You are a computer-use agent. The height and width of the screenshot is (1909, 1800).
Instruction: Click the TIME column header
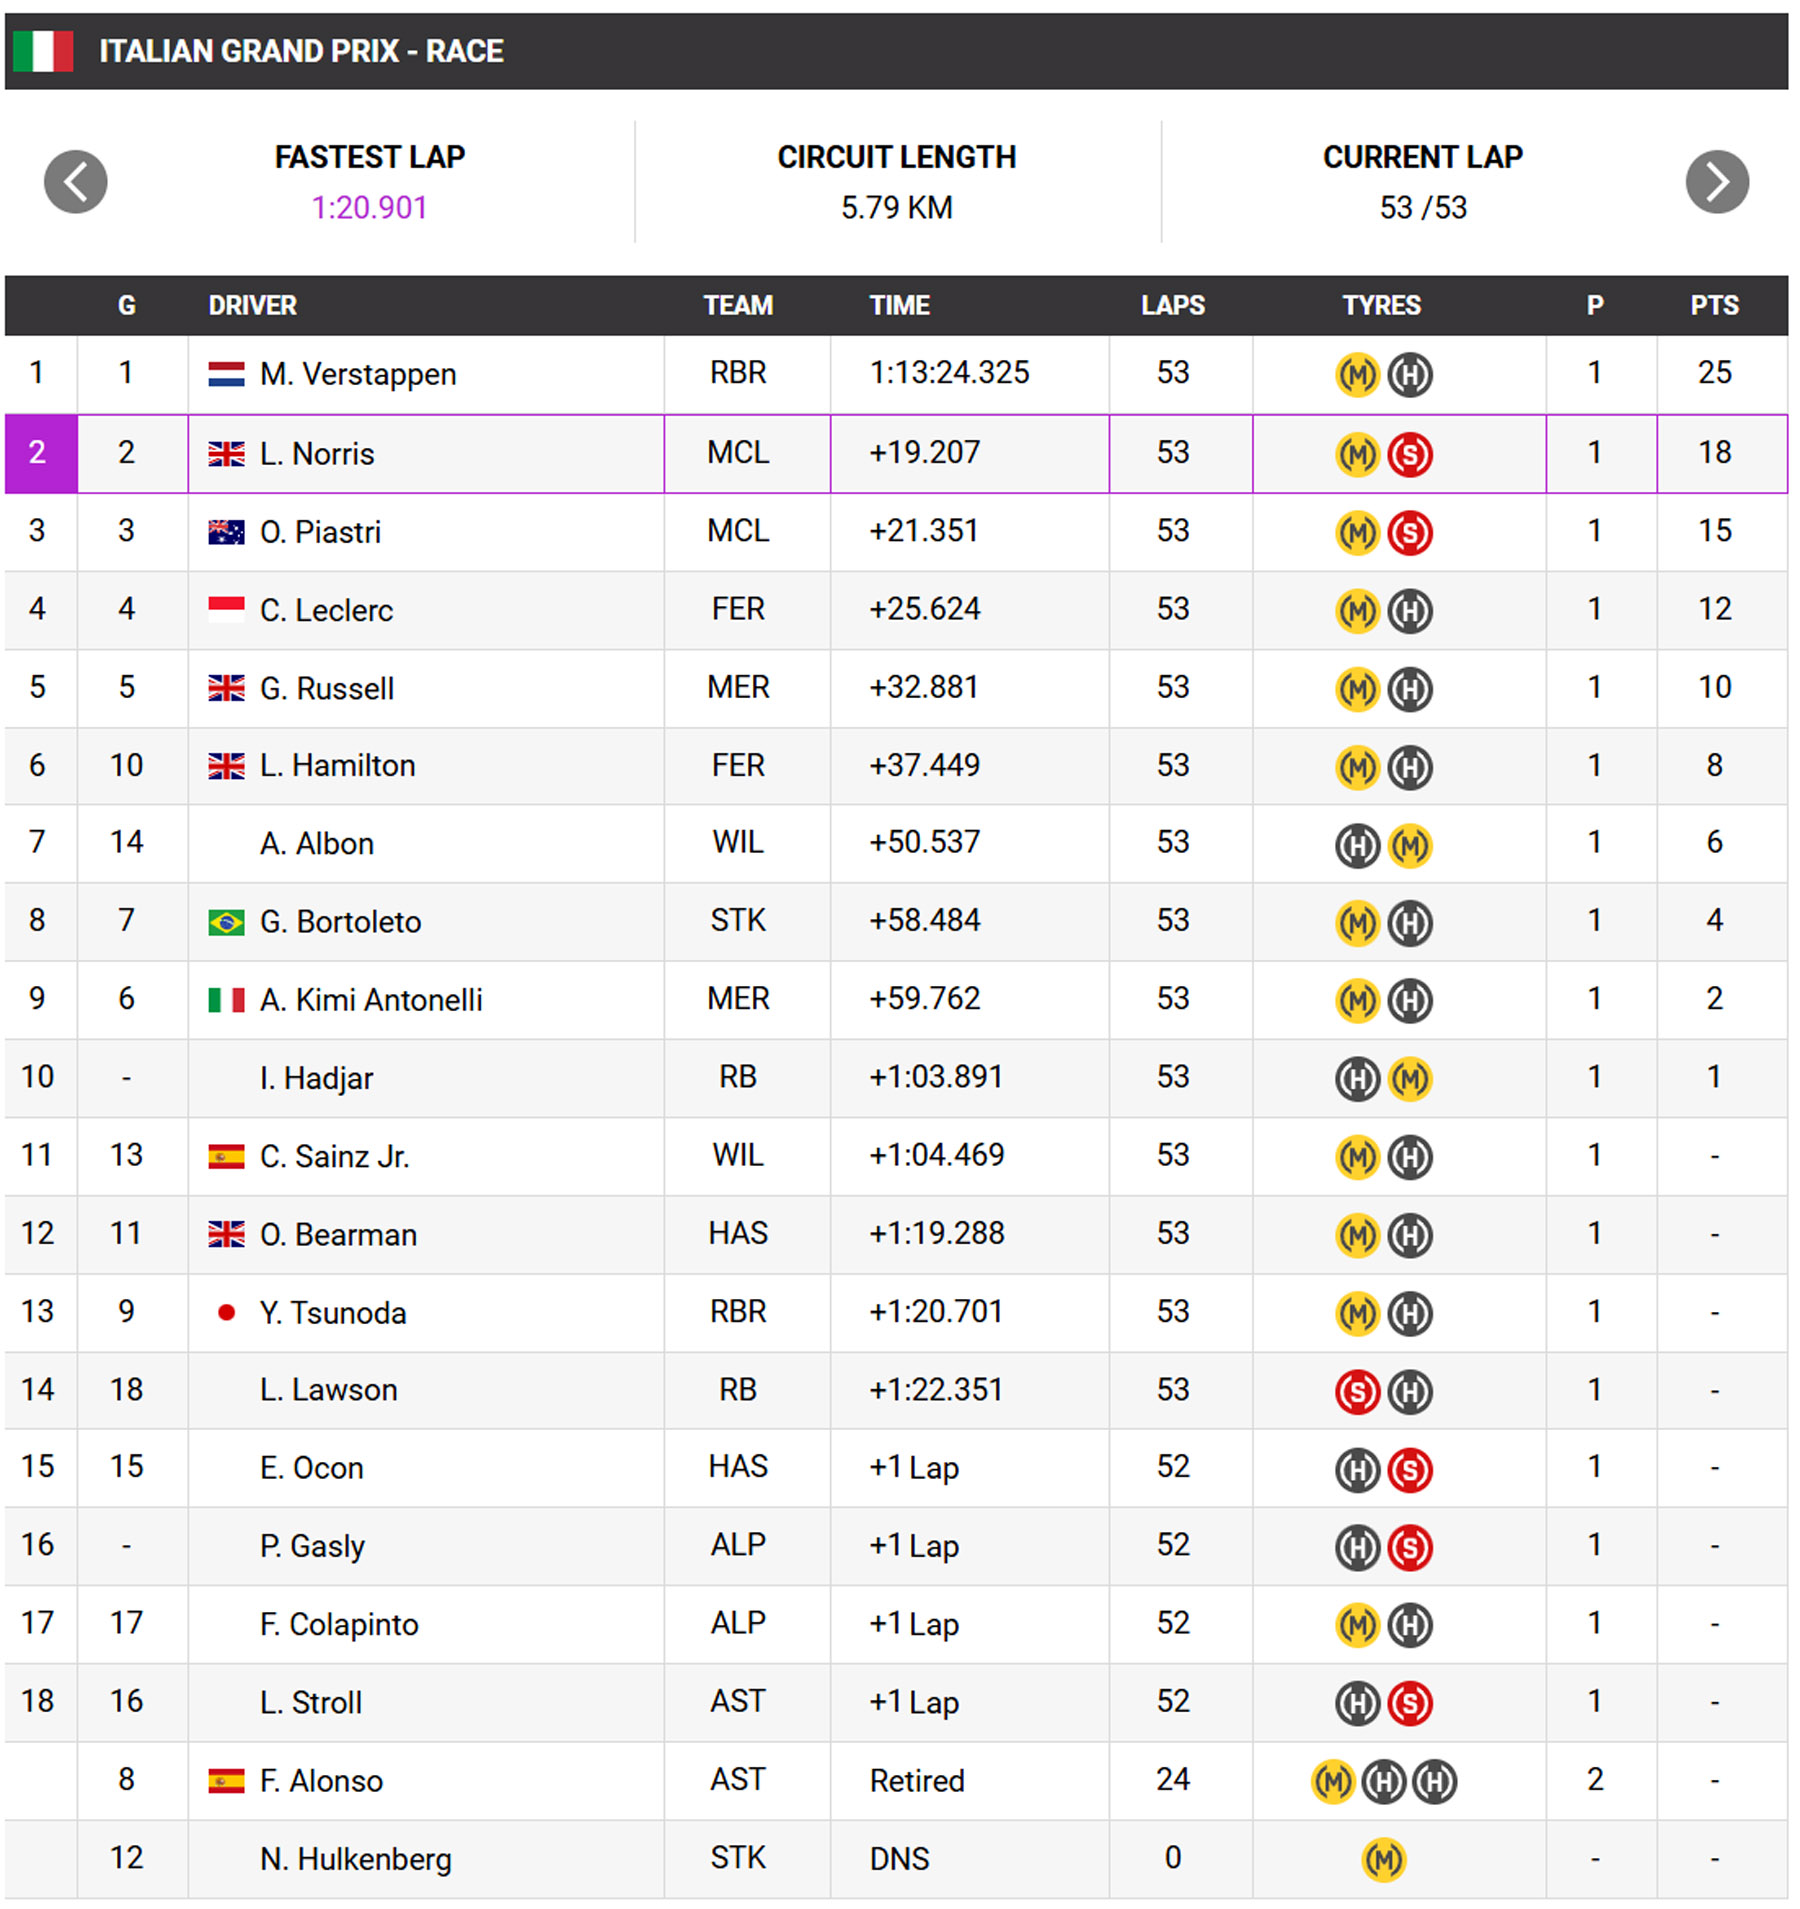coord(899,305)
